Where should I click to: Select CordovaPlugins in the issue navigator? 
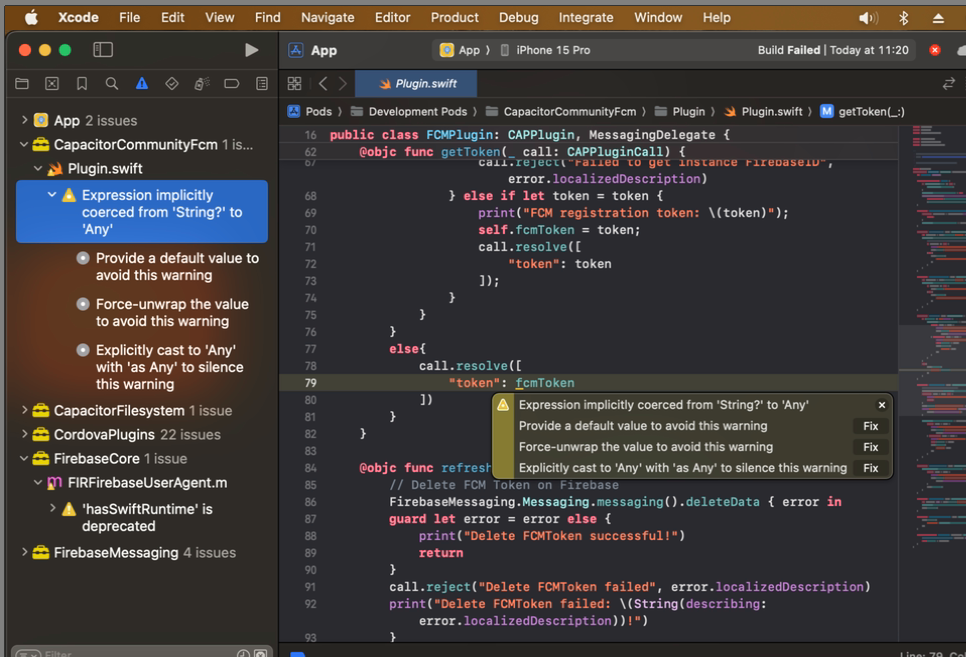[142, 434]
